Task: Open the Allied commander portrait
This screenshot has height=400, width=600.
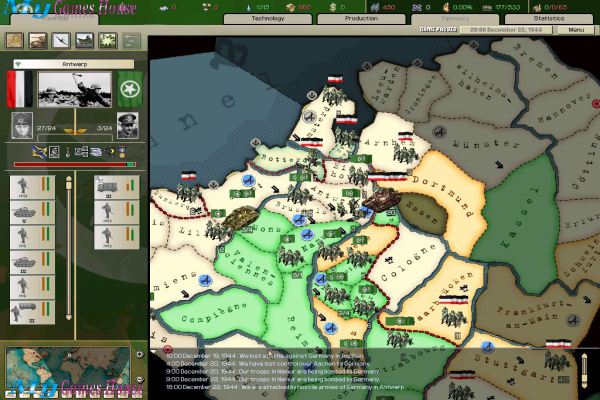Action: tap(127, 126)
